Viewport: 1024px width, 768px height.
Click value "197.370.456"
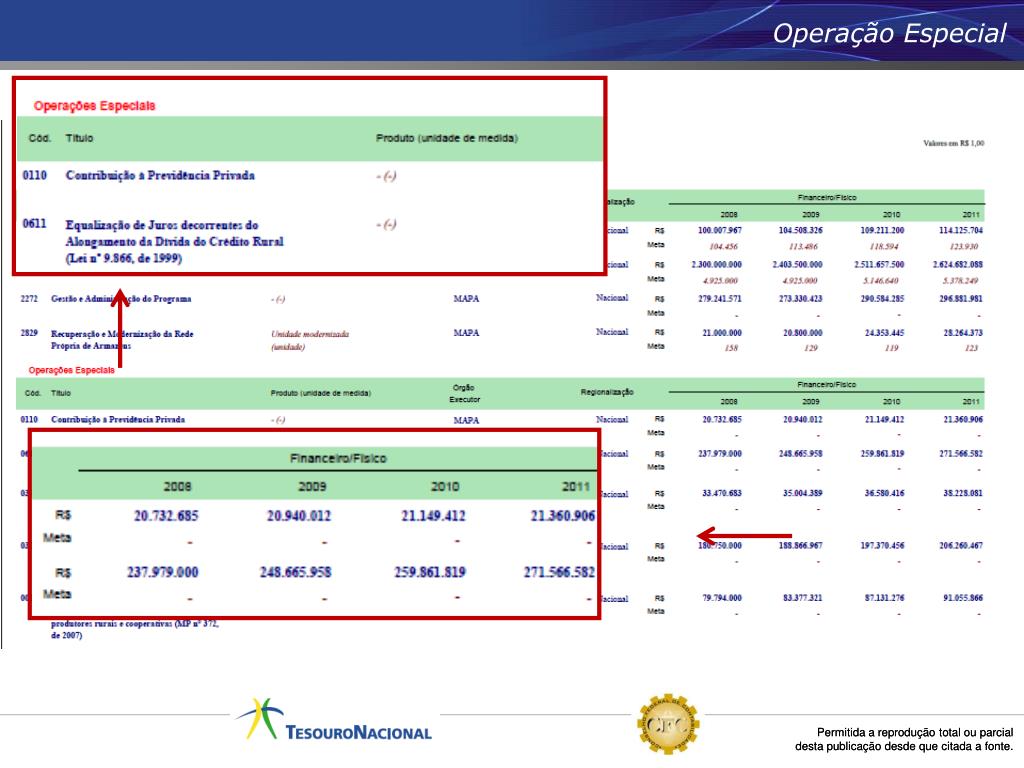[x=882, y=545]
